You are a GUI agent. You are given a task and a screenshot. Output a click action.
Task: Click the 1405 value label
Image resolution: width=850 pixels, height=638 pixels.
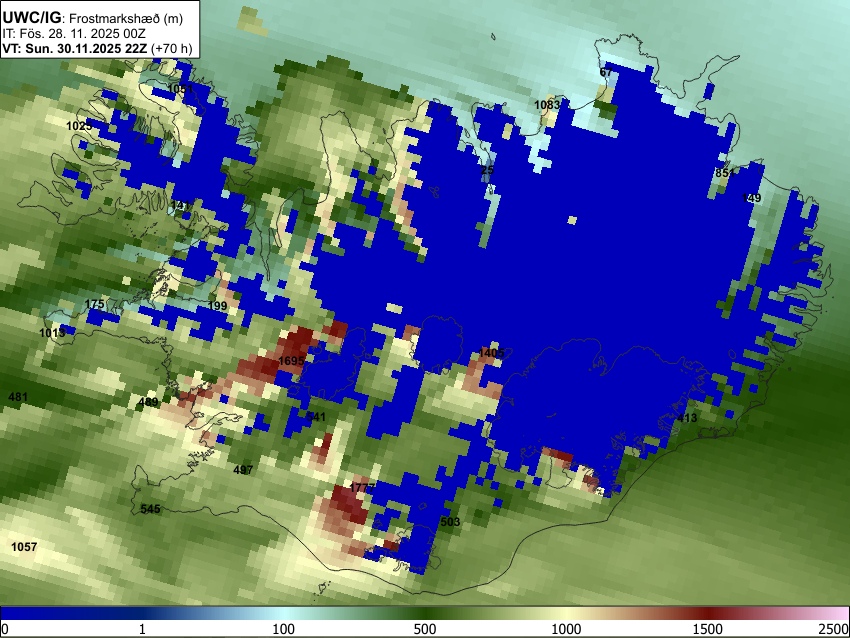[492, 353]
